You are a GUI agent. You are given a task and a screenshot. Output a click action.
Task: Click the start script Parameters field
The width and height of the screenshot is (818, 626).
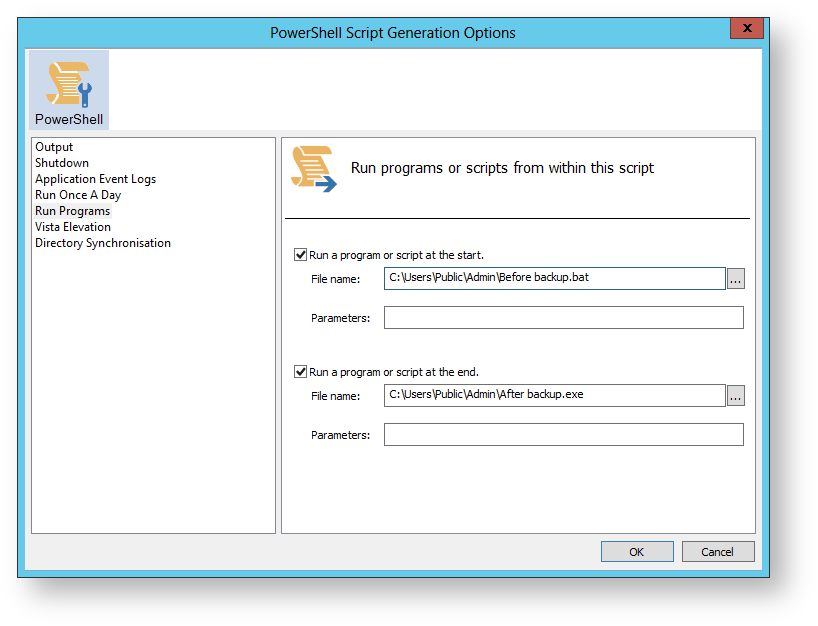(x=564, y=318)
